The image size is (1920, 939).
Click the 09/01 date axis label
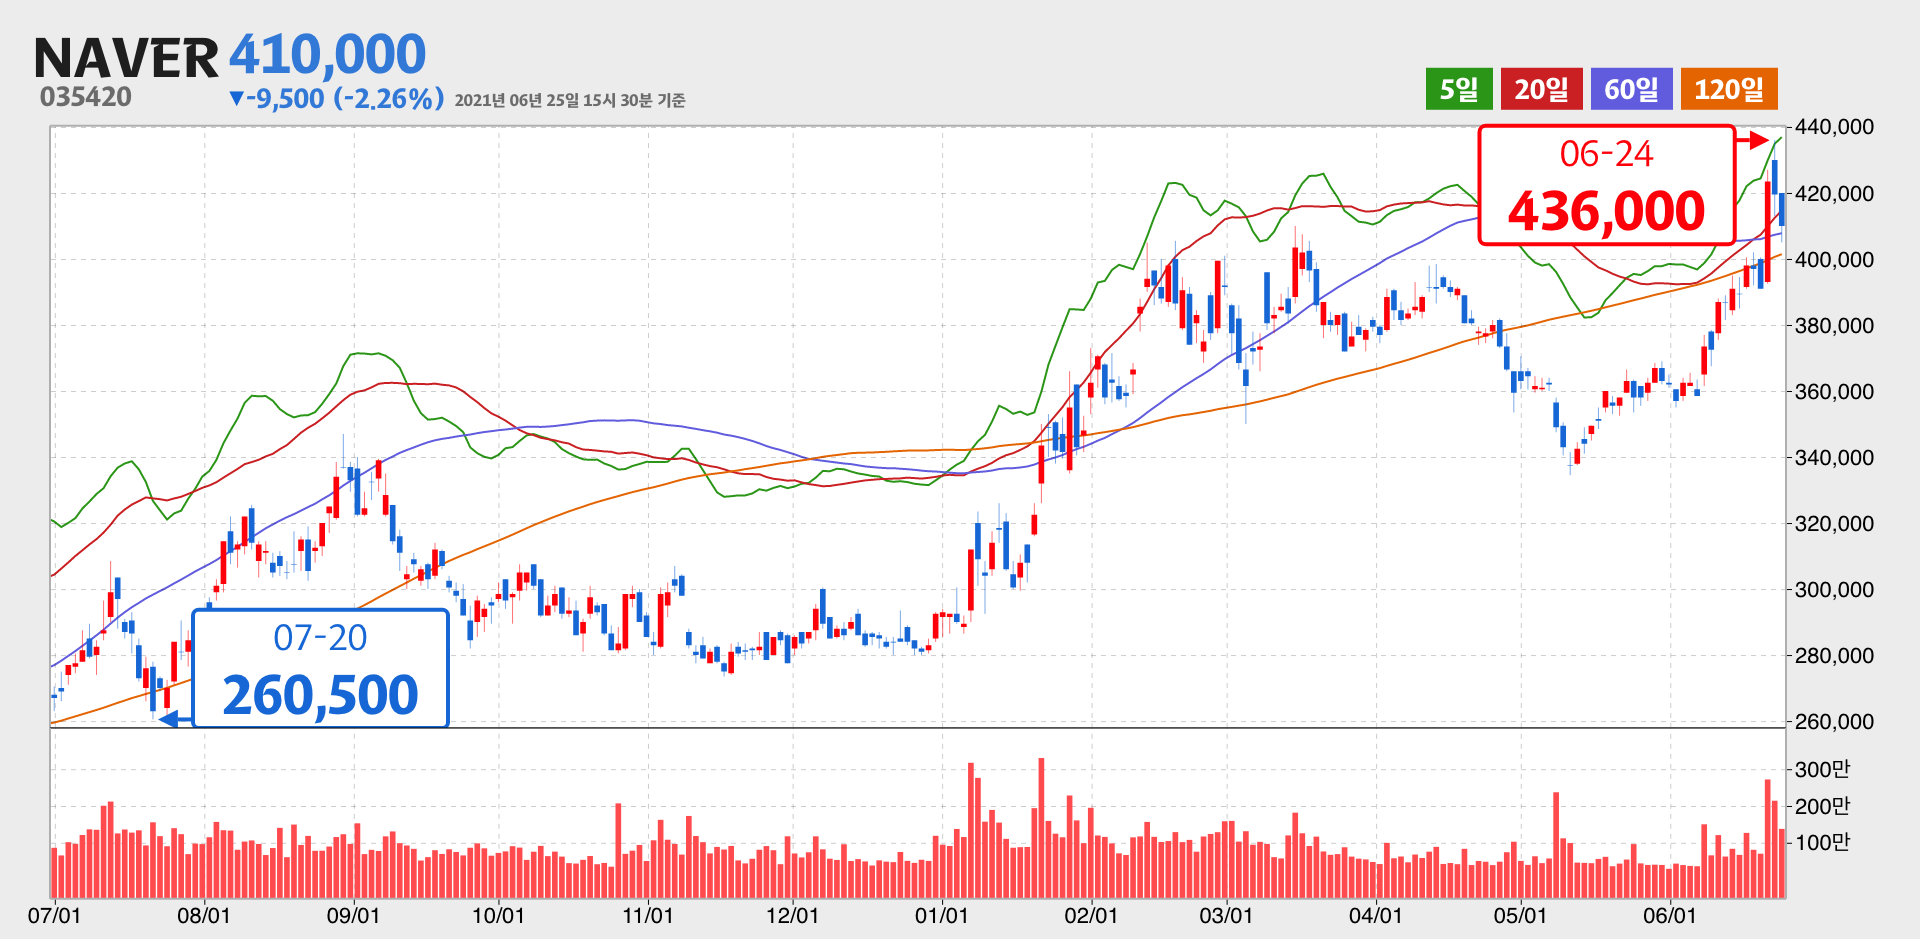(353, 915)
